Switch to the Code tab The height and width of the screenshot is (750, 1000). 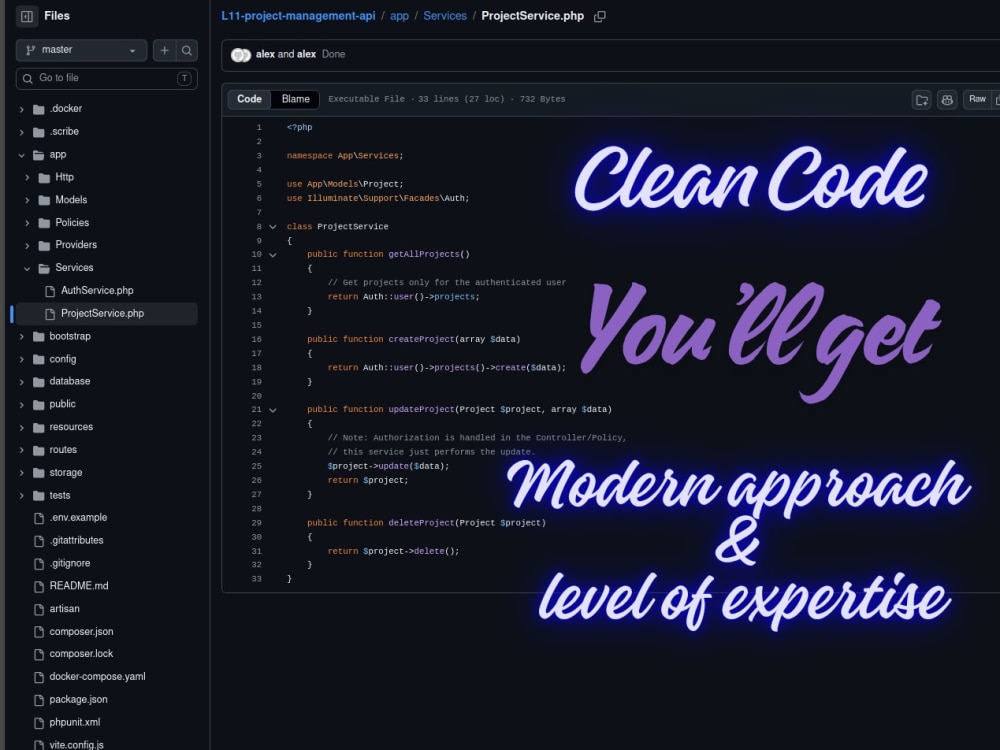(x=249, y=99)
